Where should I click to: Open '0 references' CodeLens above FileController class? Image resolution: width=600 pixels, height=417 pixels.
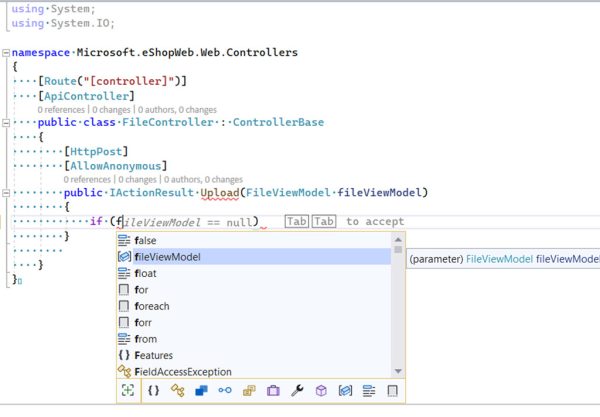(61, 110)
